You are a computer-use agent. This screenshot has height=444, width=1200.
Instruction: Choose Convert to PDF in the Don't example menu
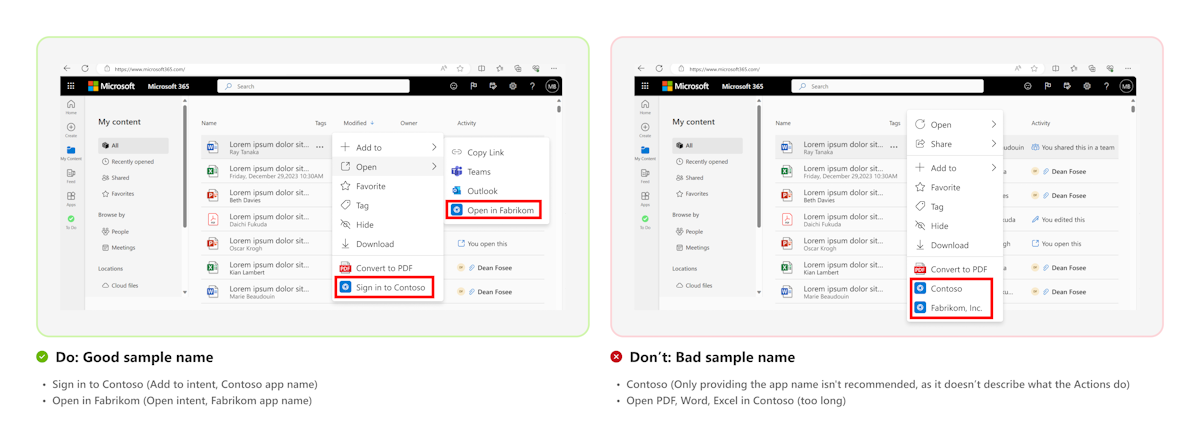tap(951, 269)
